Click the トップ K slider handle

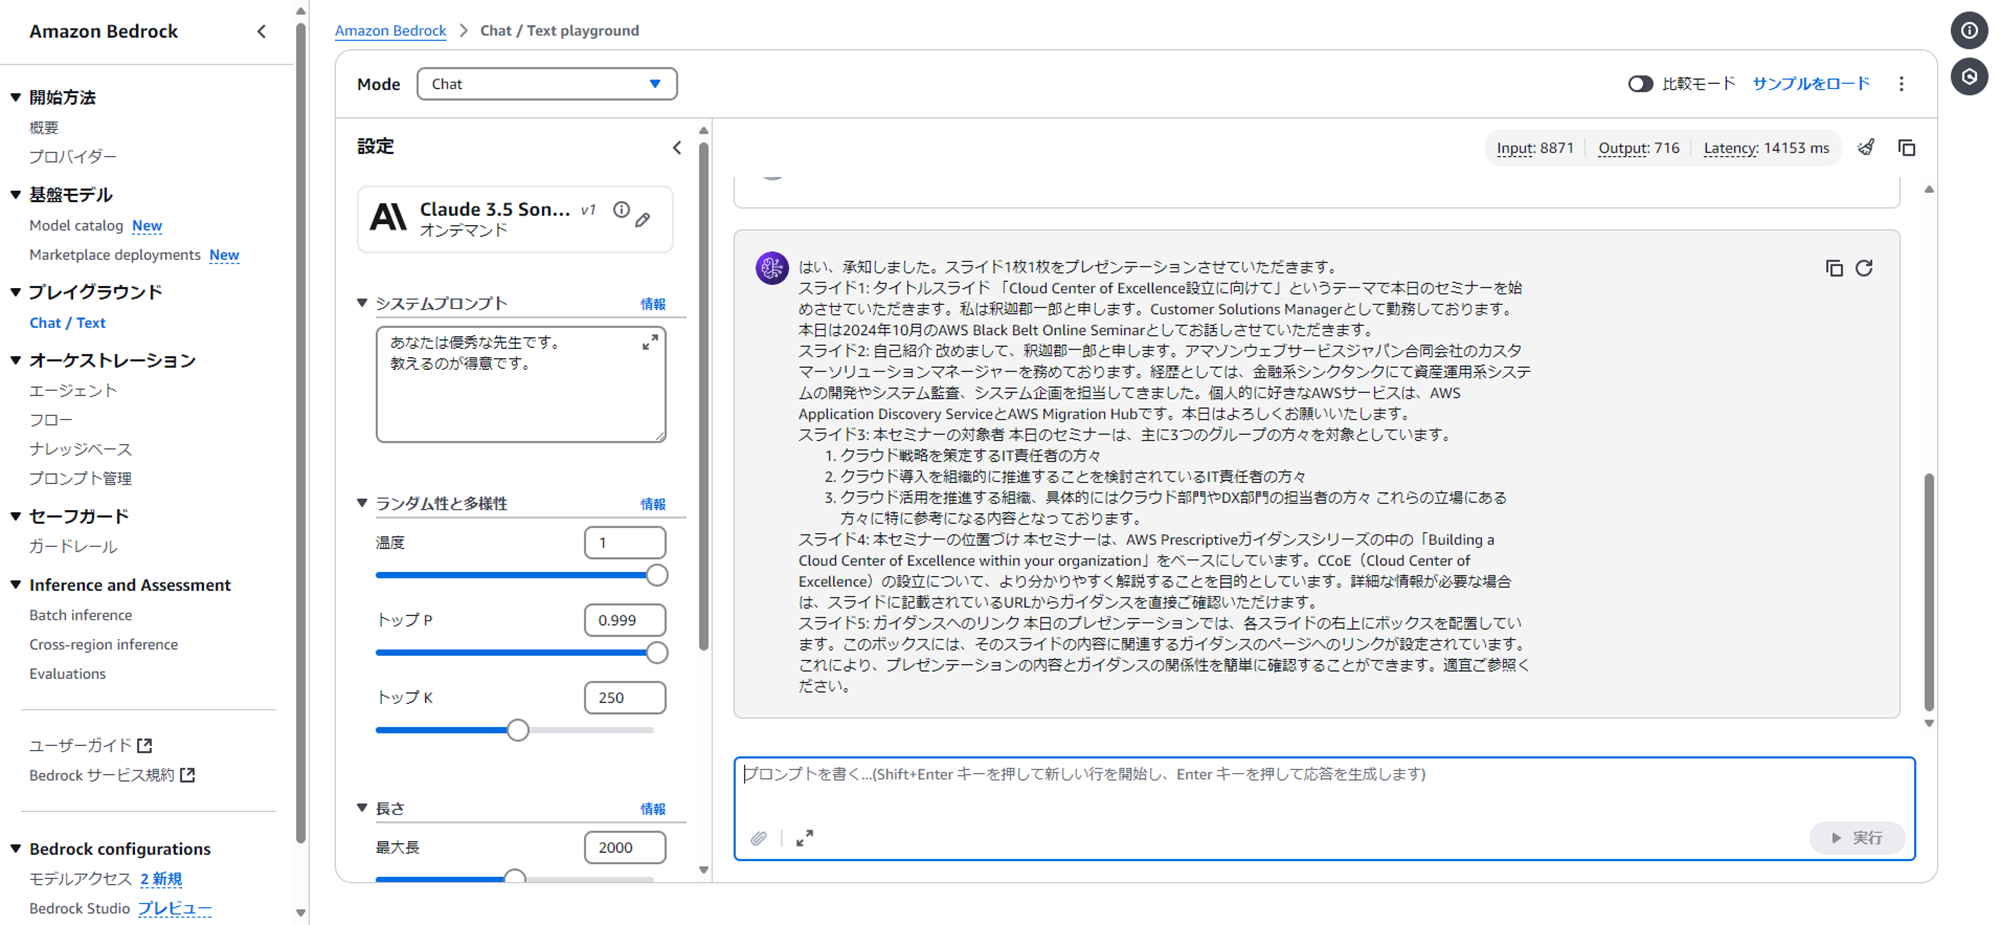pyautogui.click(x=518, y=730)
